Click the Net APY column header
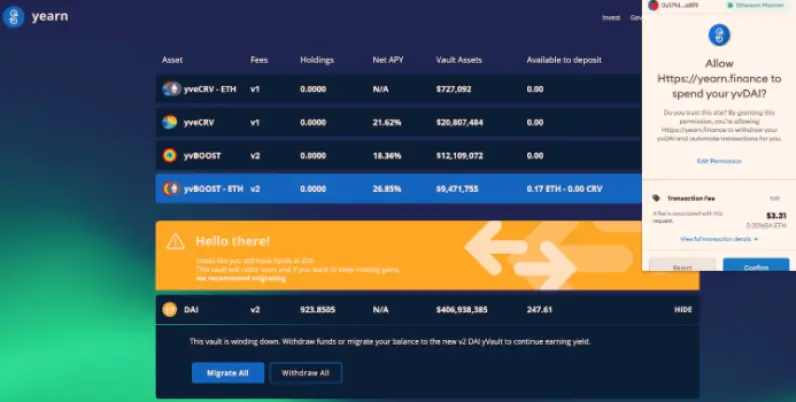The height and width of the screenshot is (402, 796). tap(388, 60)
